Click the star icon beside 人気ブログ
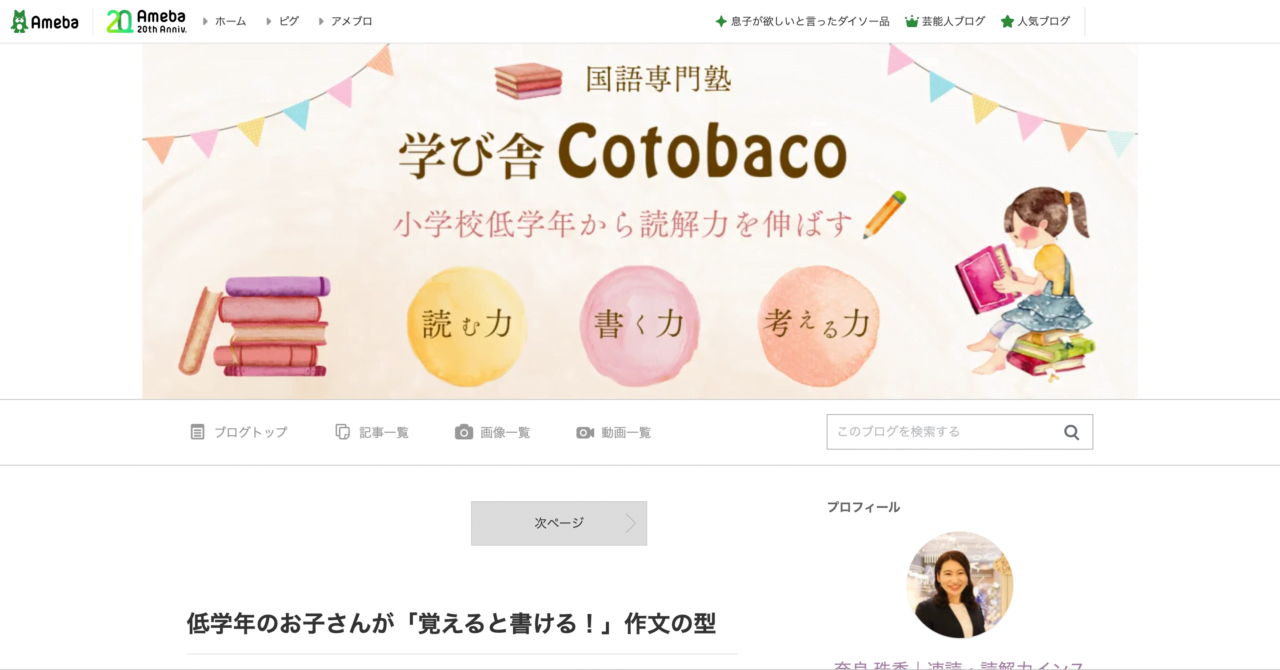Image resolution: width=1280 pixels, height=670 pixels. [x=1007, y=21]
